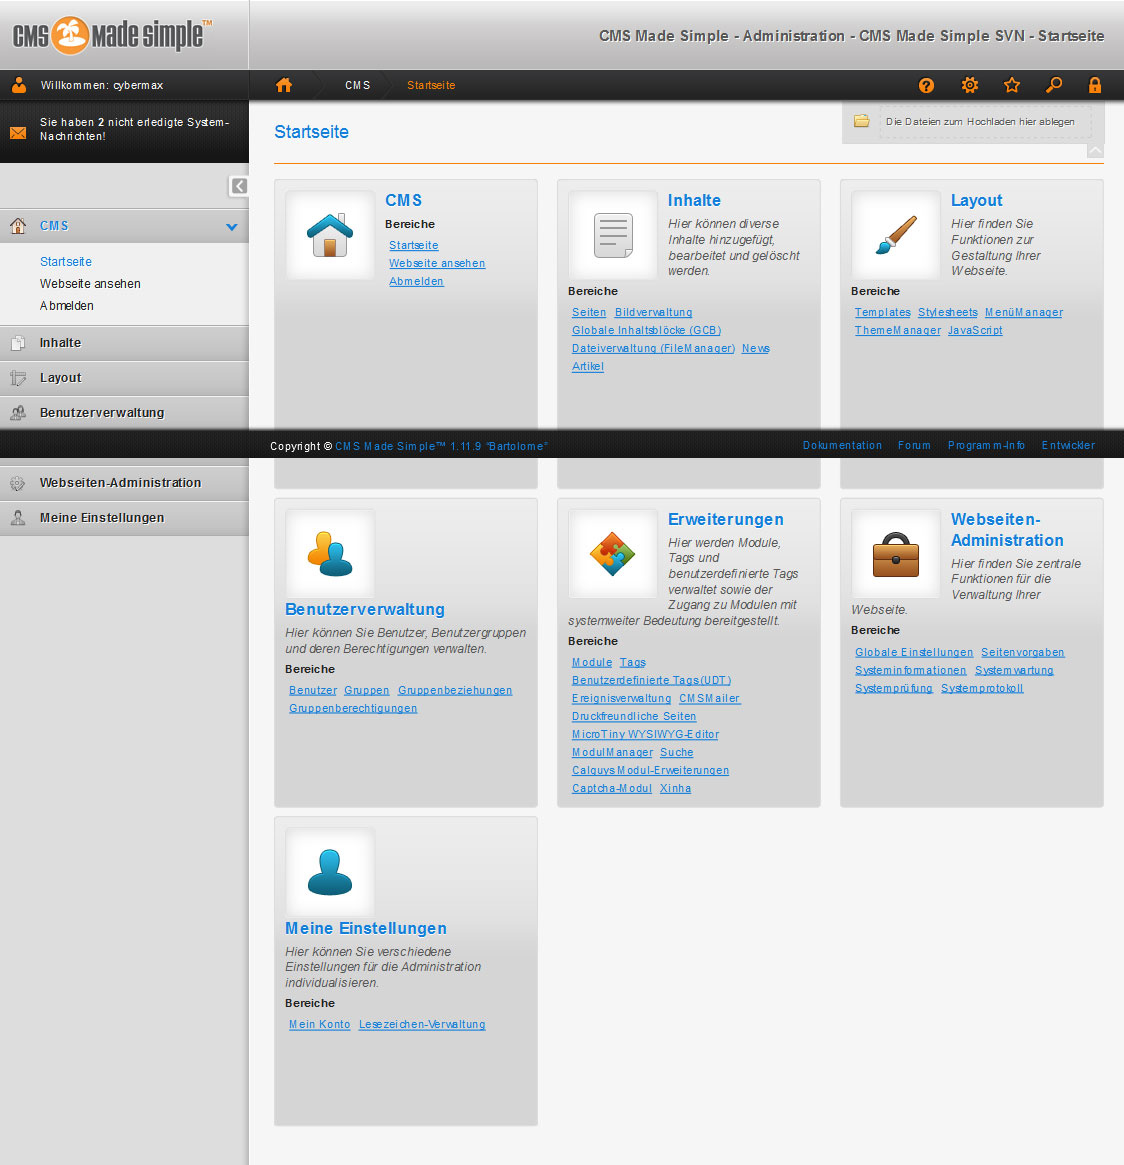Open the Dokumentation footer link
Viewport: 1124px width, 1165px height.
click(x=842, y=445)
